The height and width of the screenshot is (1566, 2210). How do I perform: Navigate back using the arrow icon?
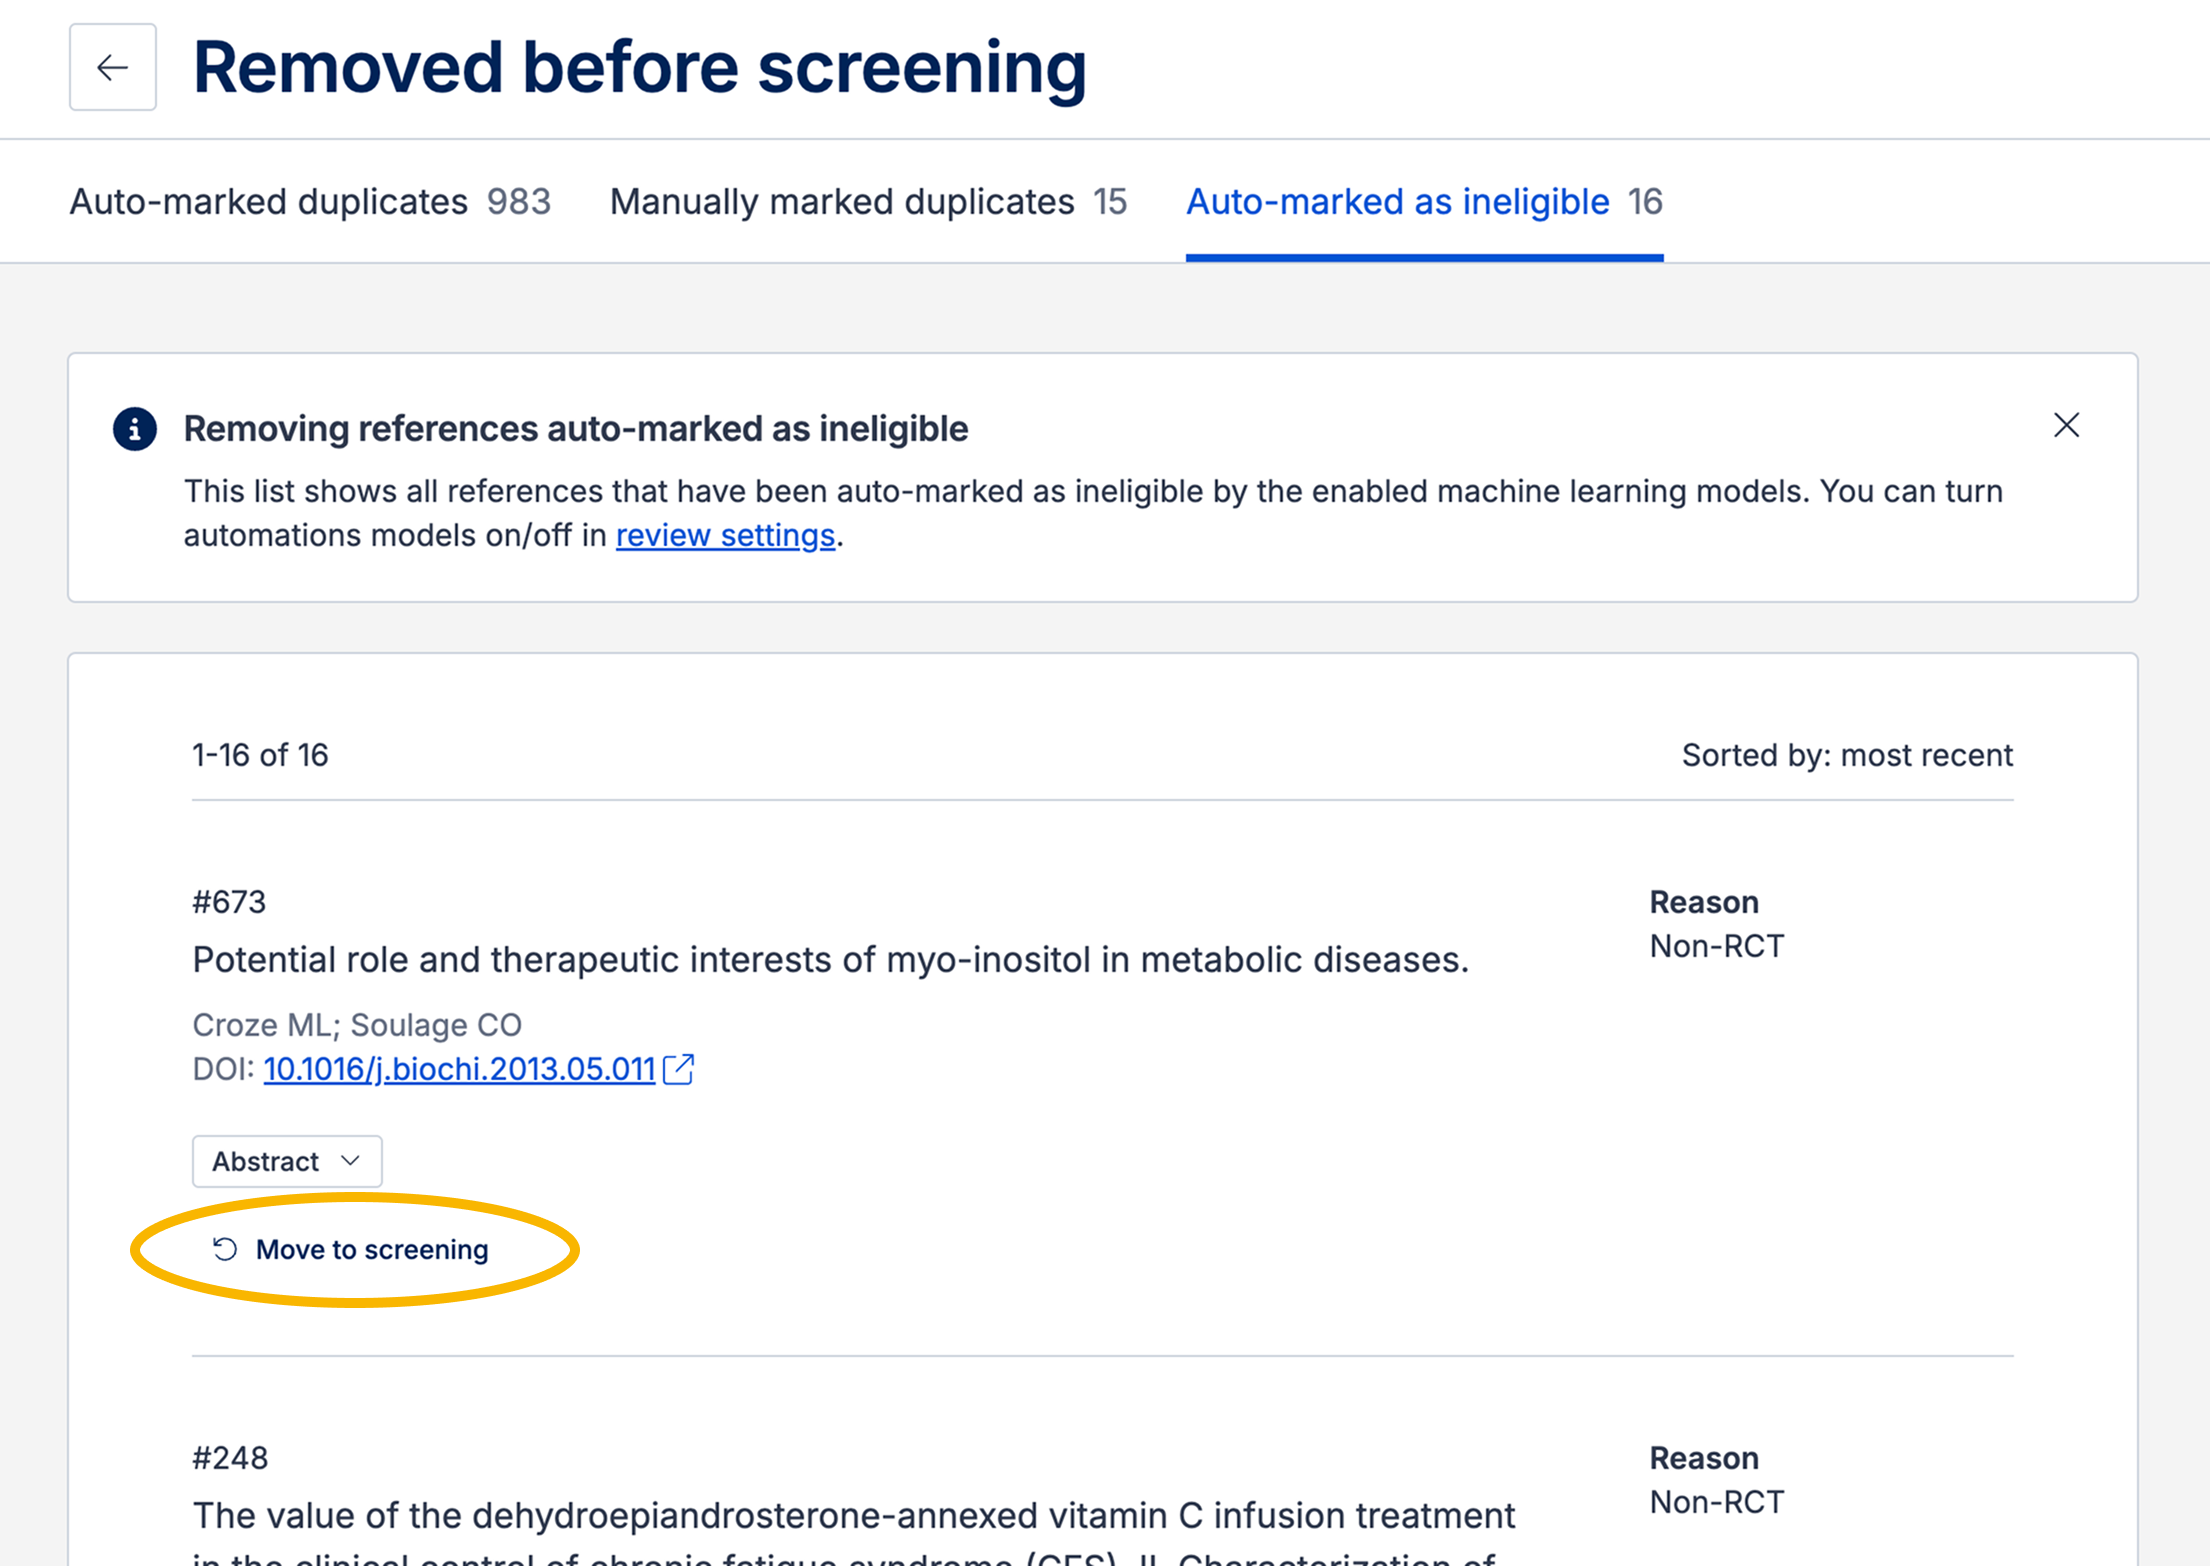pyautogui.click(x=112, y=67)
